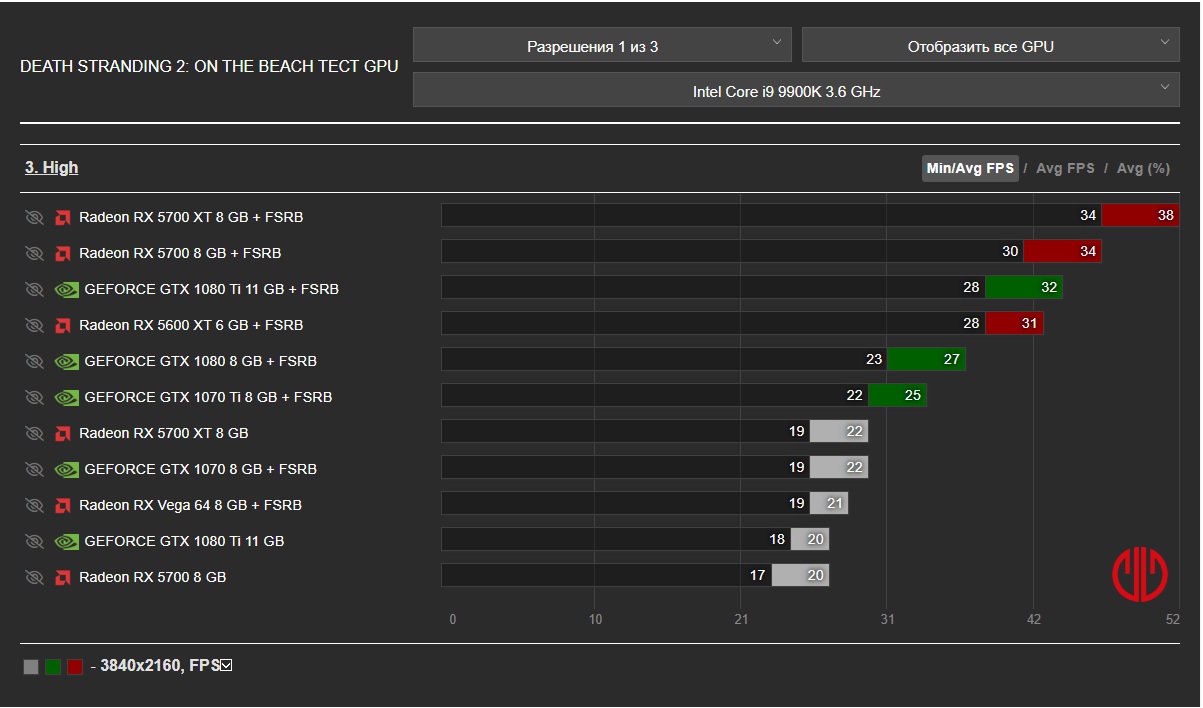Hide the Radeon RX 5600 XT 6 GB + FSRB row
This screenshot has height=708, width=1203.
click(35, 325)
